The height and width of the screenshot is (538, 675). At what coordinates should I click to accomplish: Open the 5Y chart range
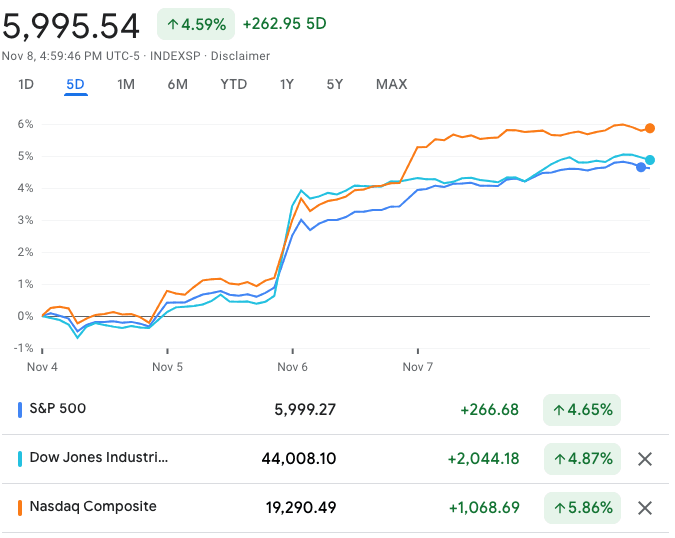tap(335, 84)
